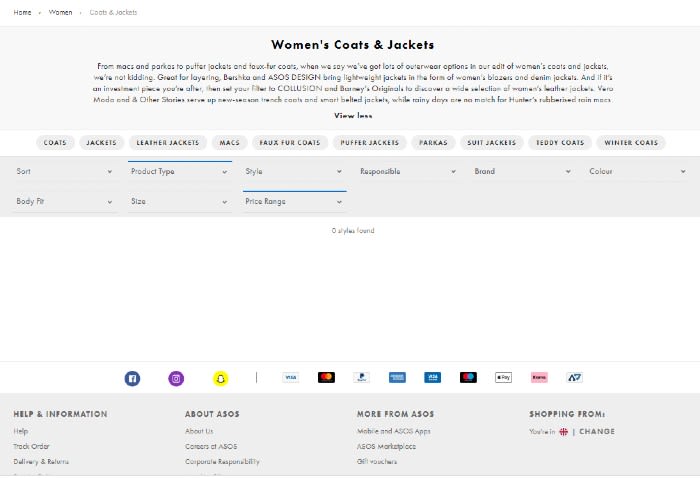Click the American Express payment logo
The height and width of the screenshot is (478, 700).
coord(397,378)
